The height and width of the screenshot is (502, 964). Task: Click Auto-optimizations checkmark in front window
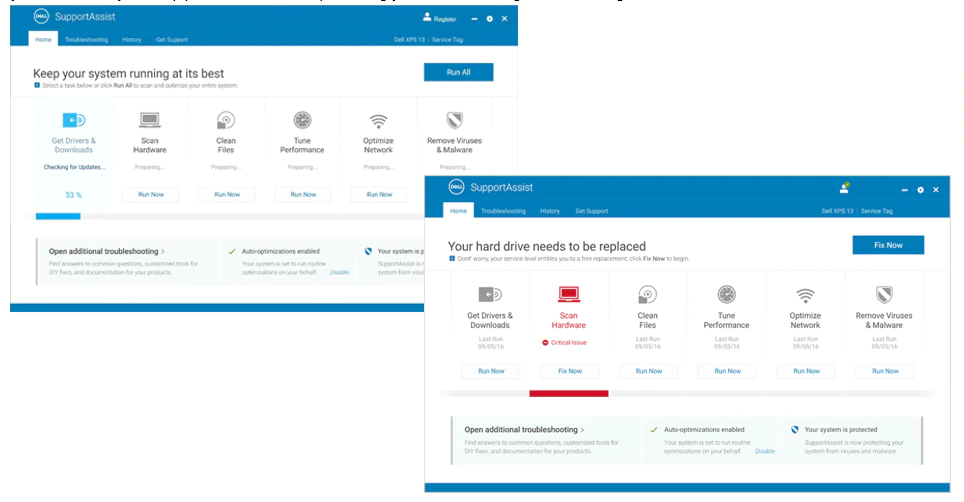(x=654, y=430)
